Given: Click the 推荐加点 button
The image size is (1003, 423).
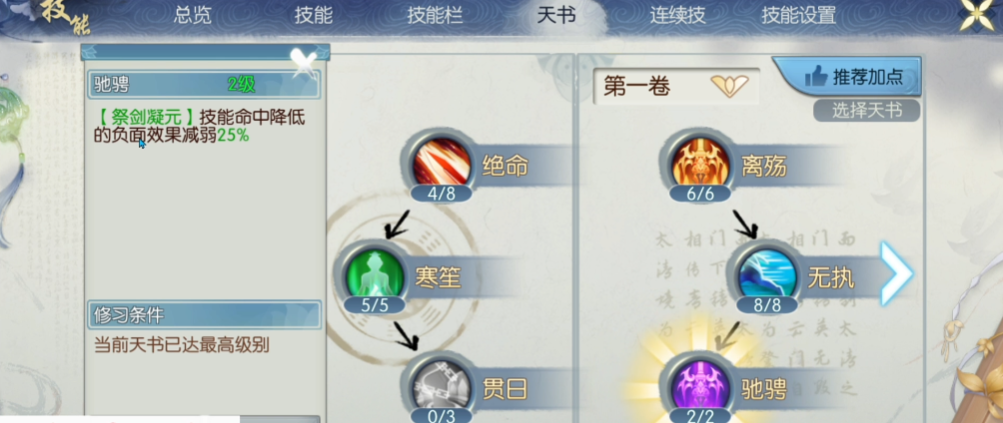Looking at the screenshot, I should pyautogui.click(x=847, y=76).
